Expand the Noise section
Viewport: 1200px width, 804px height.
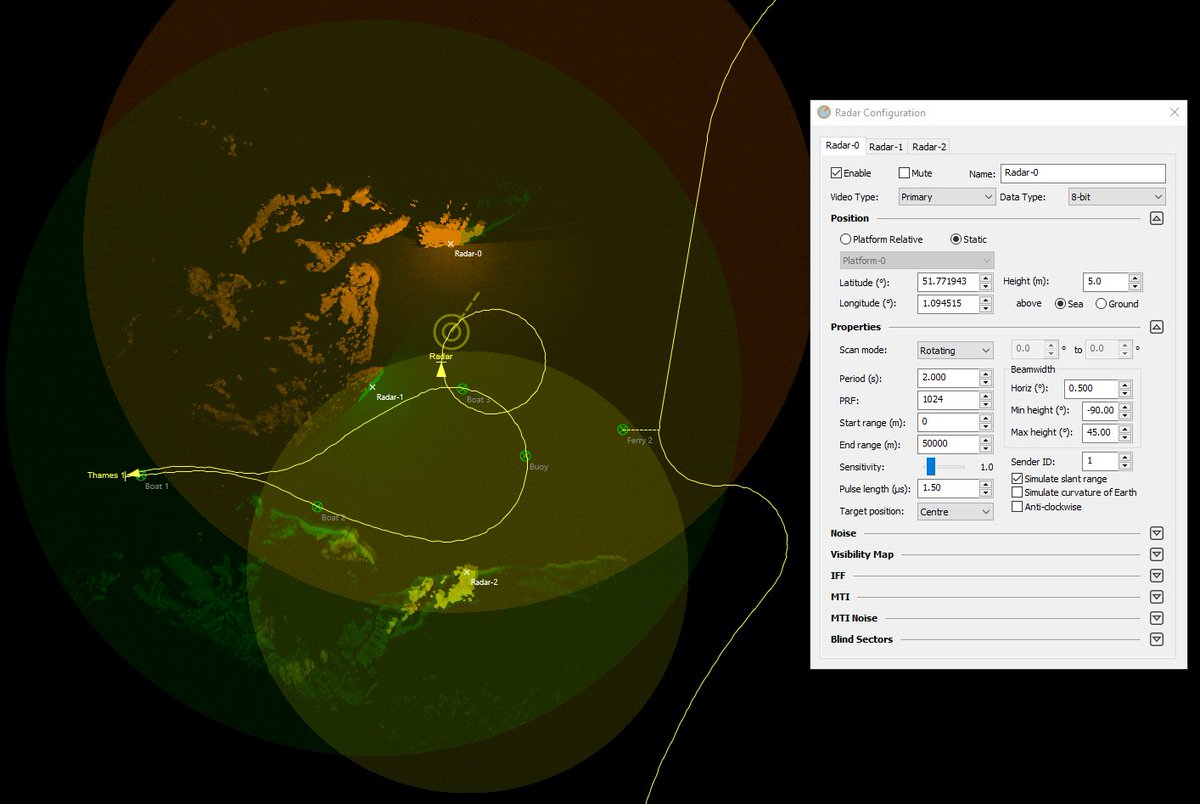[x=1156, y=534]
